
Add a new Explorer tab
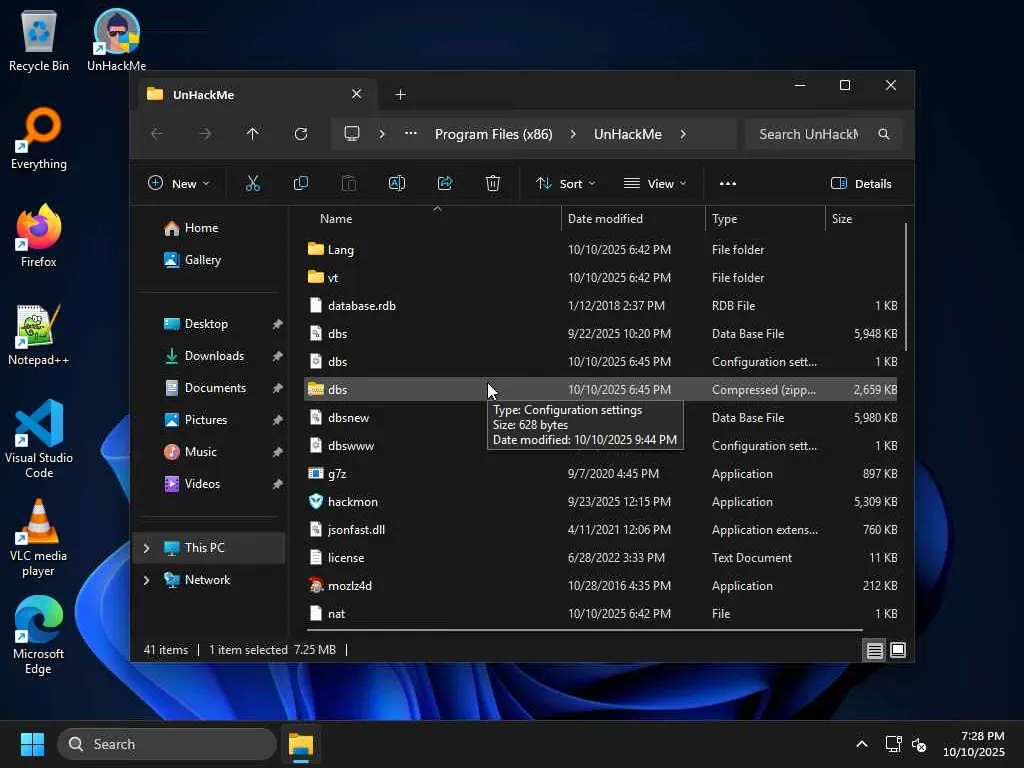(400, 95)
